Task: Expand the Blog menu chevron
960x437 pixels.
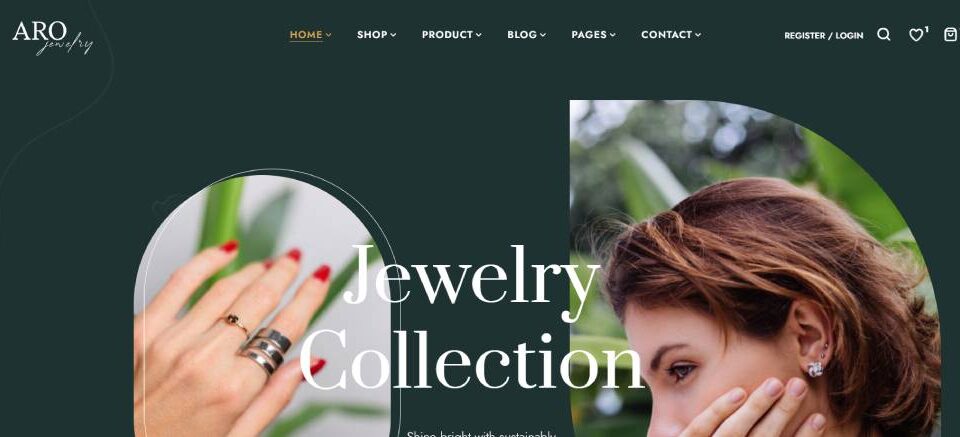Action: click(542, 35)
